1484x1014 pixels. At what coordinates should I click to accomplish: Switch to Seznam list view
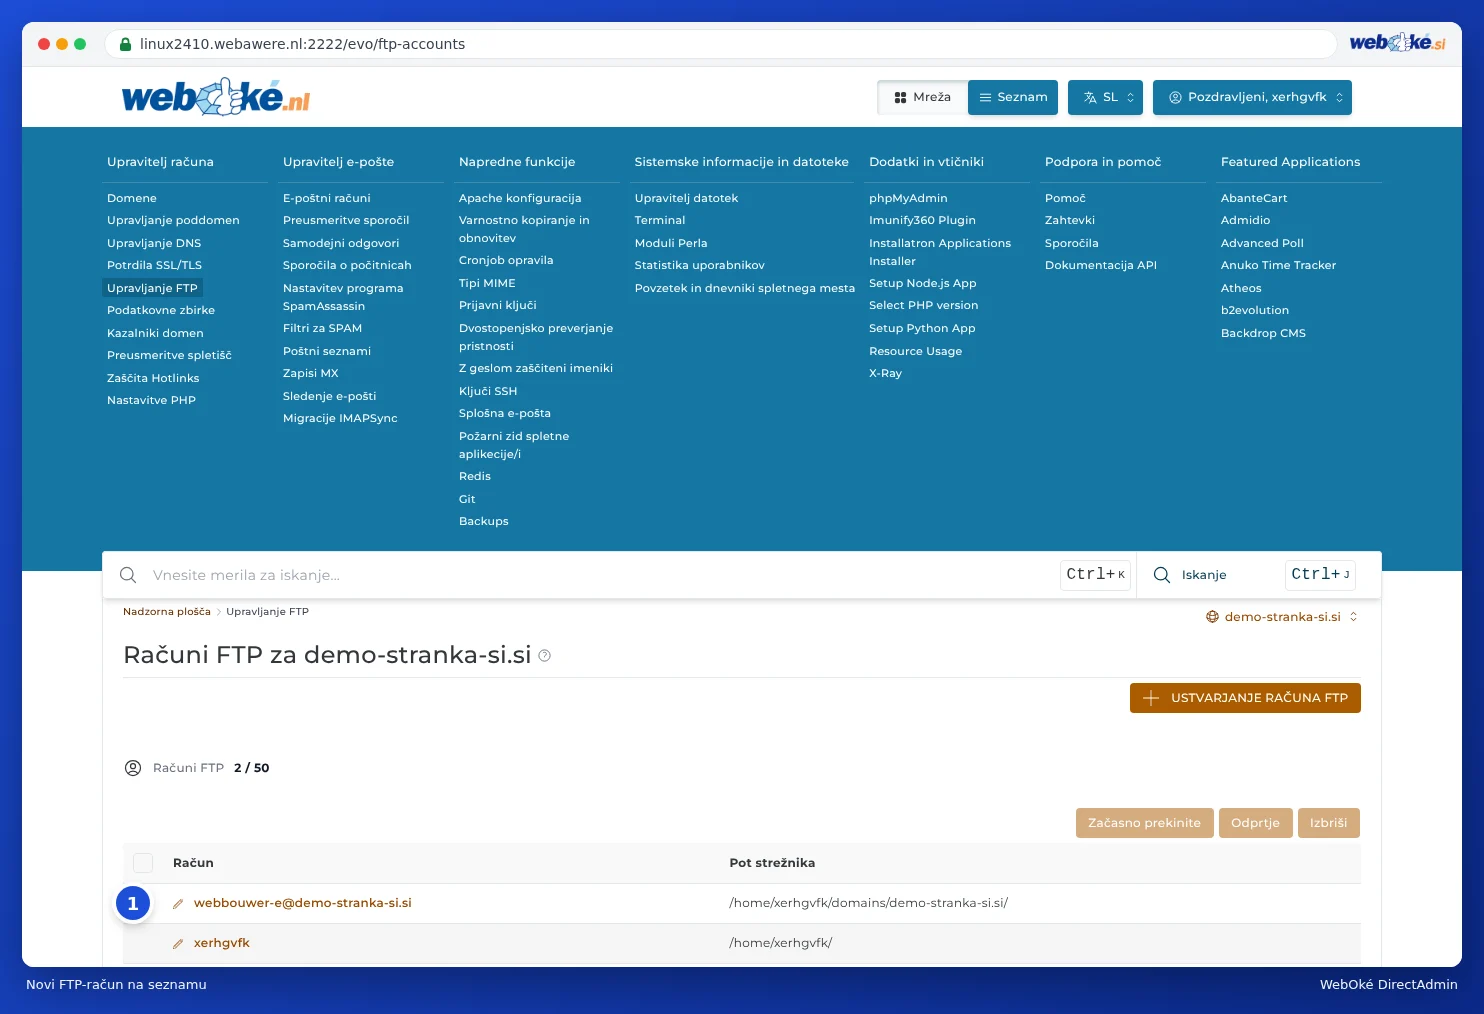click(x=1013, y=97)
